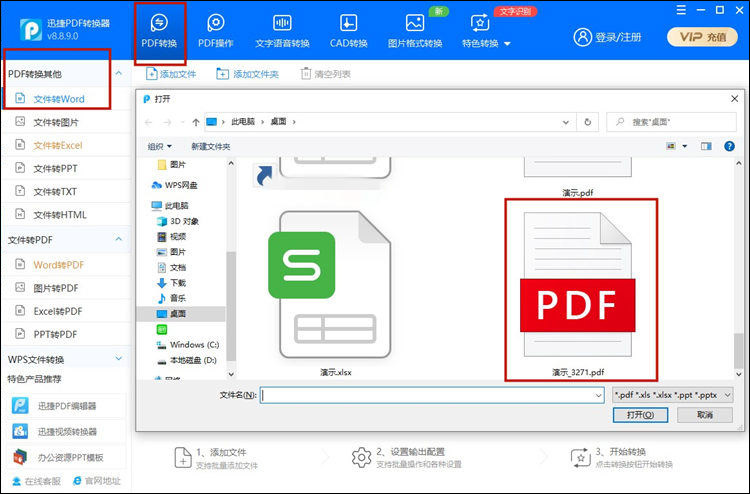The width and height of the screenshot is (750, 494).
Task: Collapse the PDF转换其他 section
Action: pyautogui.click(x=119, y=74)
